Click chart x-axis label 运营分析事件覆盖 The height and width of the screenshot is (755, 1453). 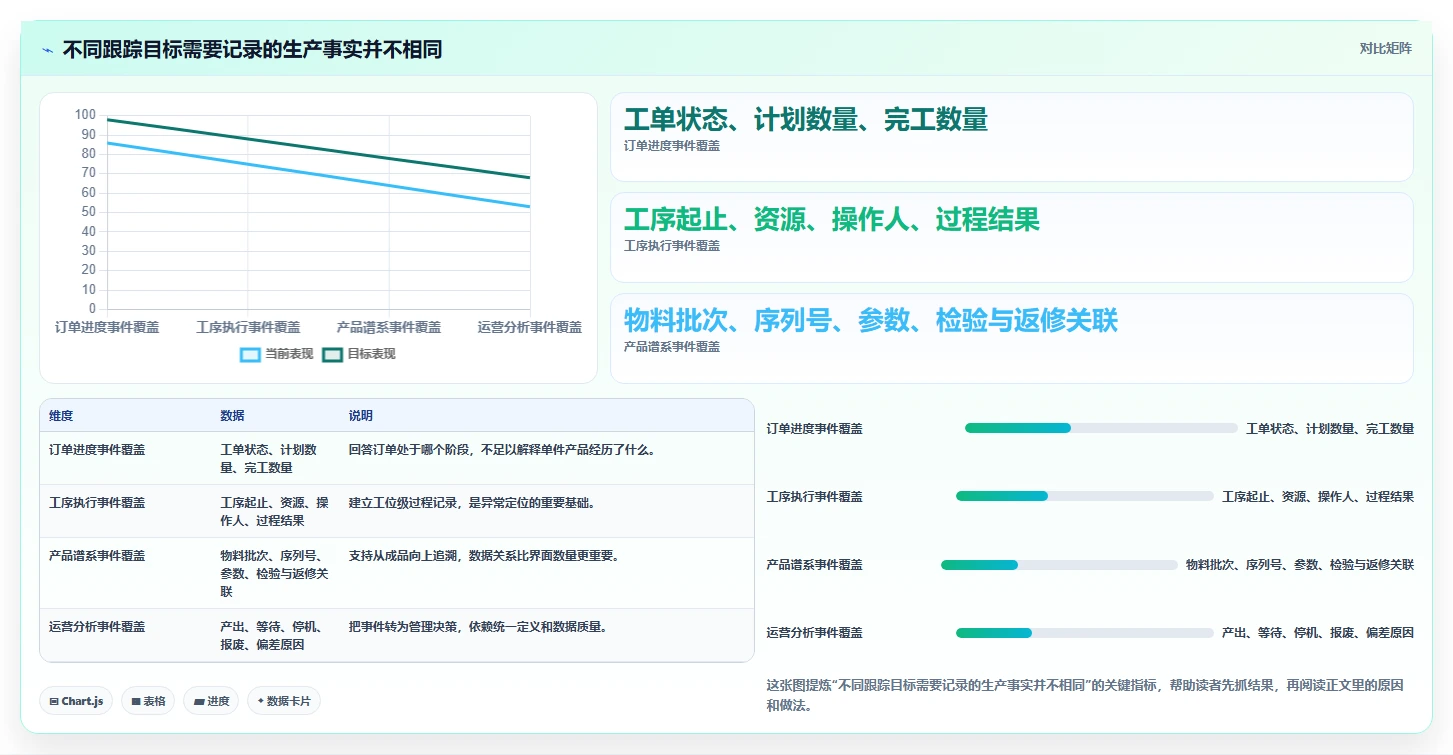coord(530,327)
